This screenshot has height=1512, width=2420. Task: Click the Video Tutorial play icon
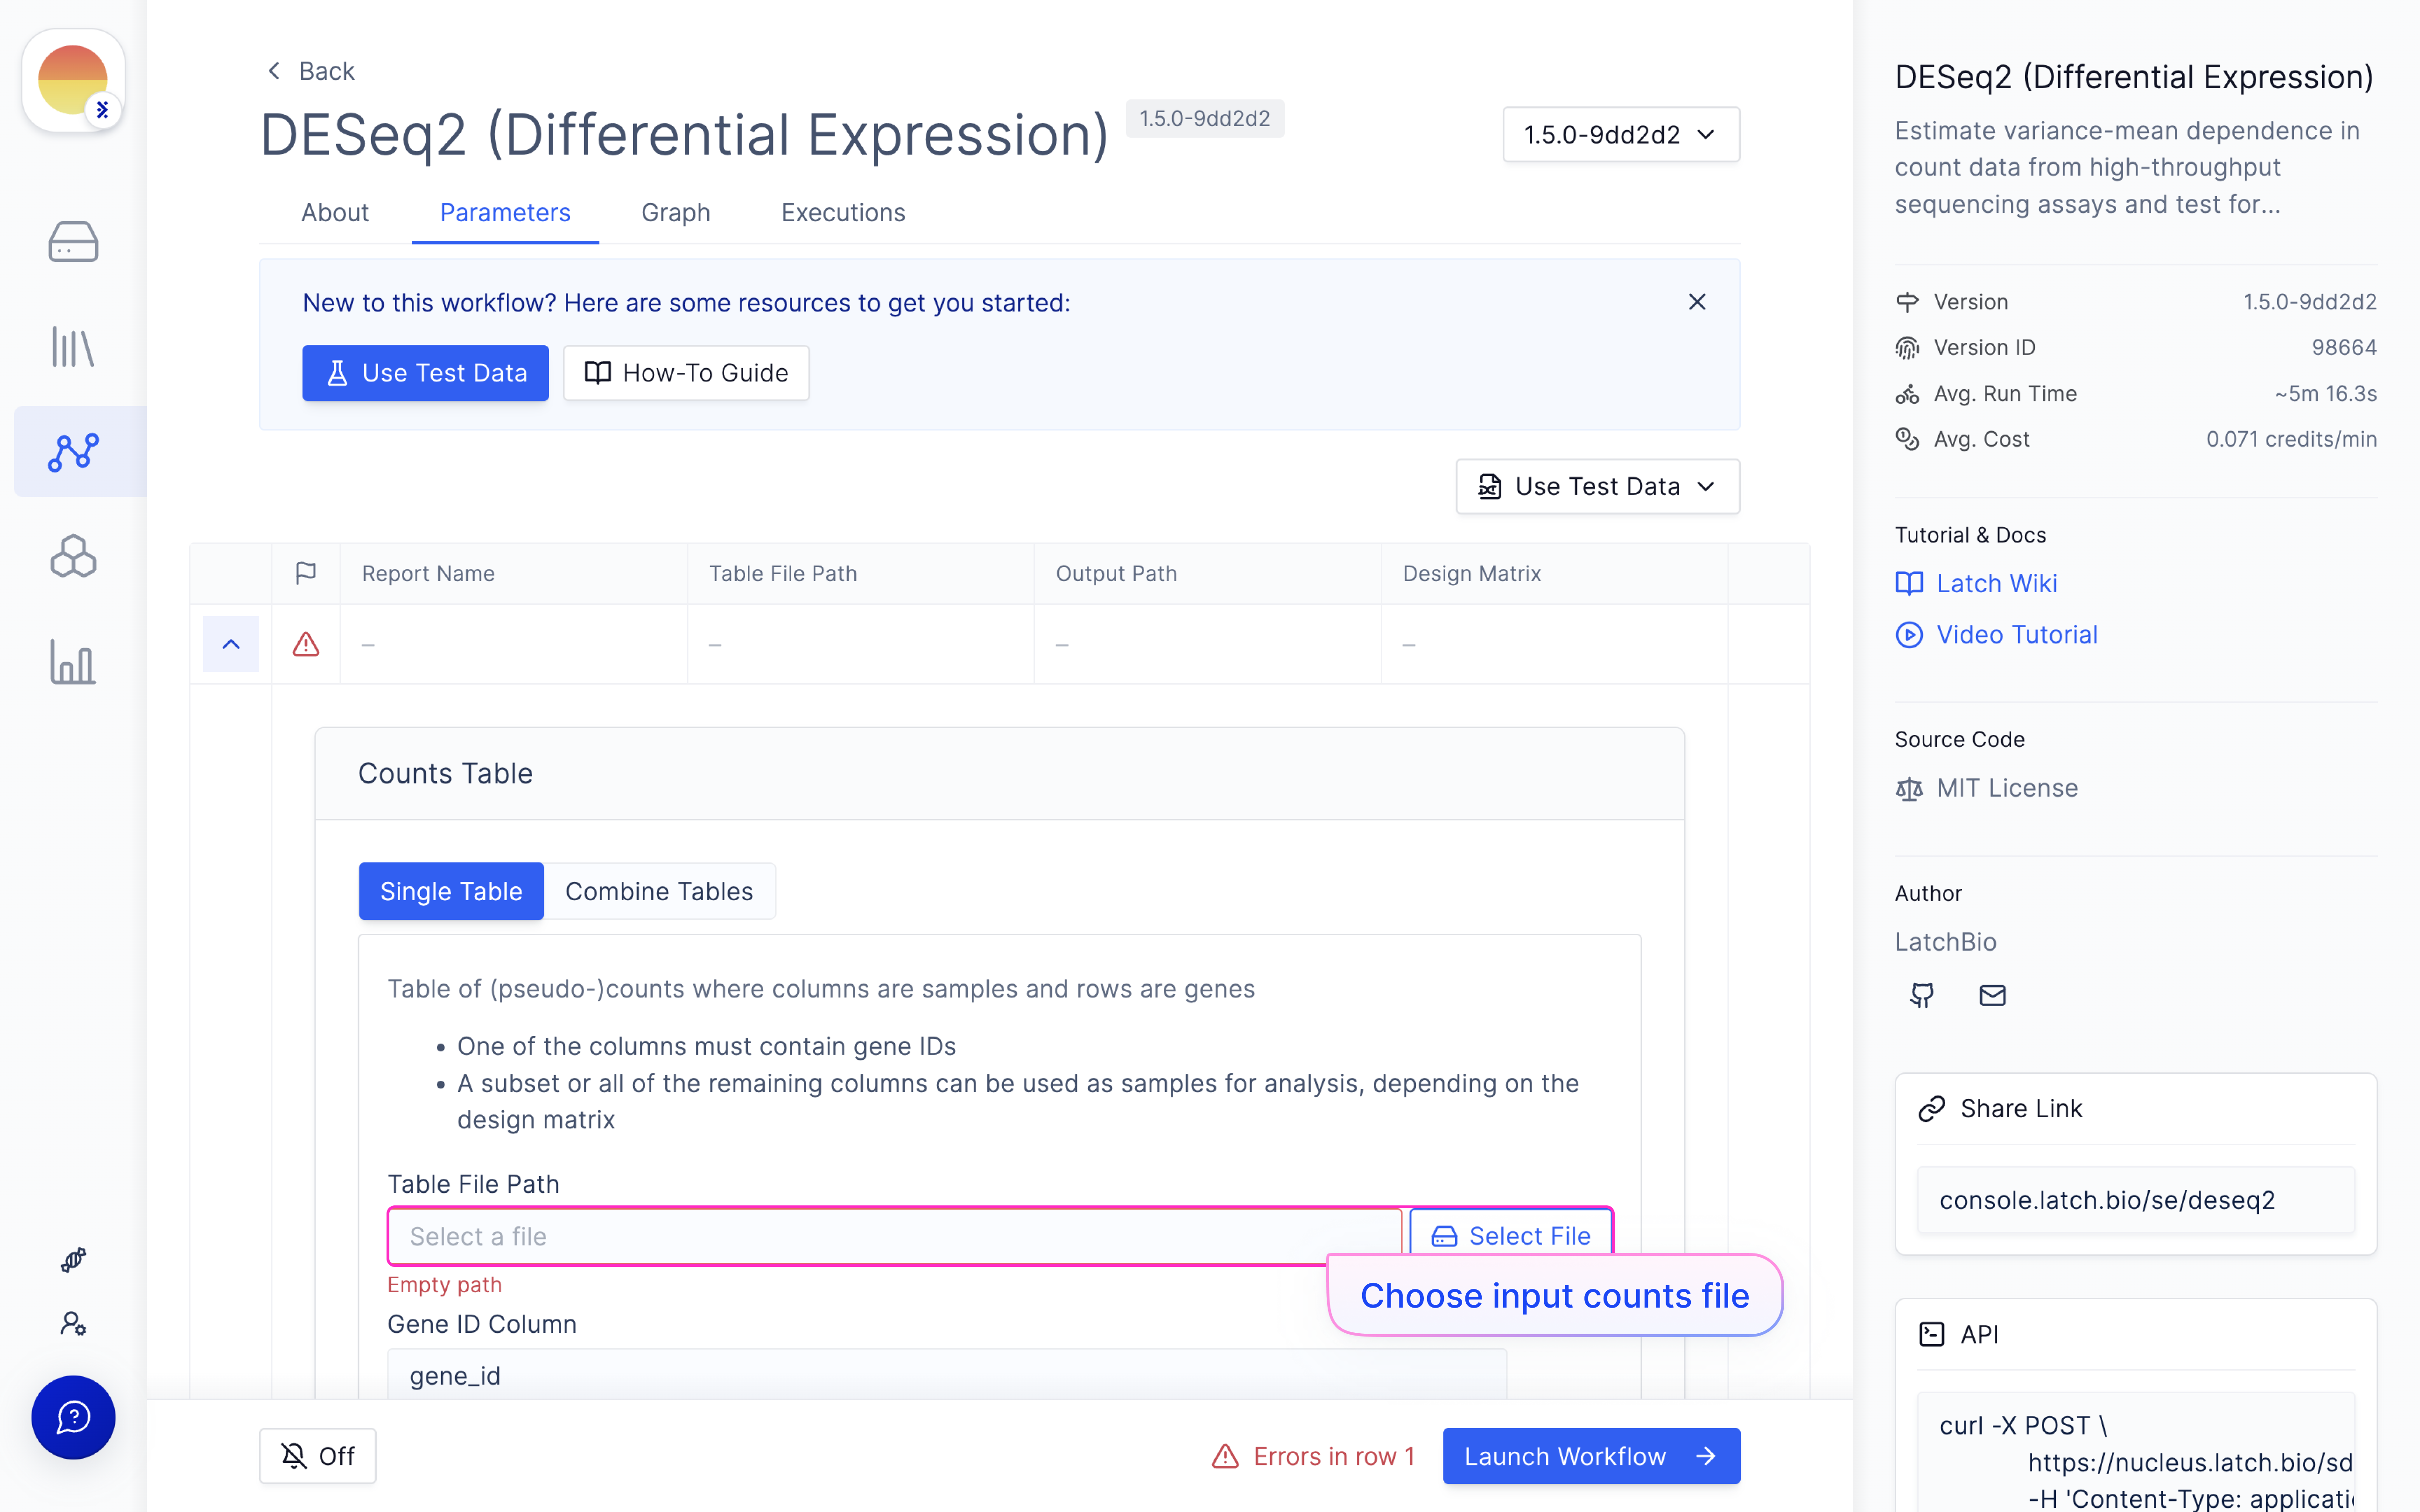coord(1909,635)
